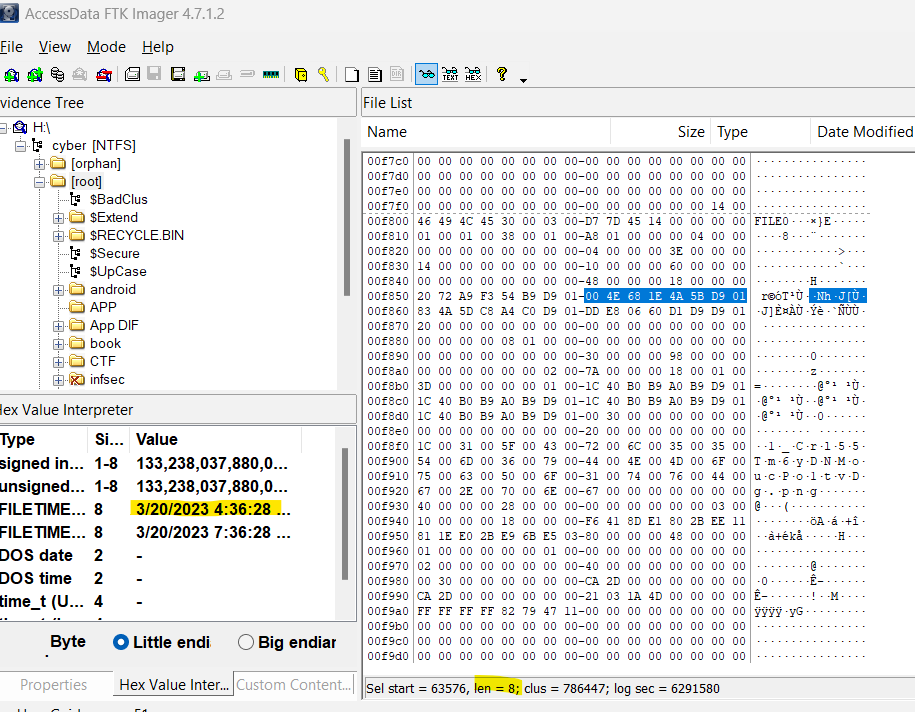915x712 pixels.
Task: Click the Value column header in interpreter
Action: [x=215, y=439]
